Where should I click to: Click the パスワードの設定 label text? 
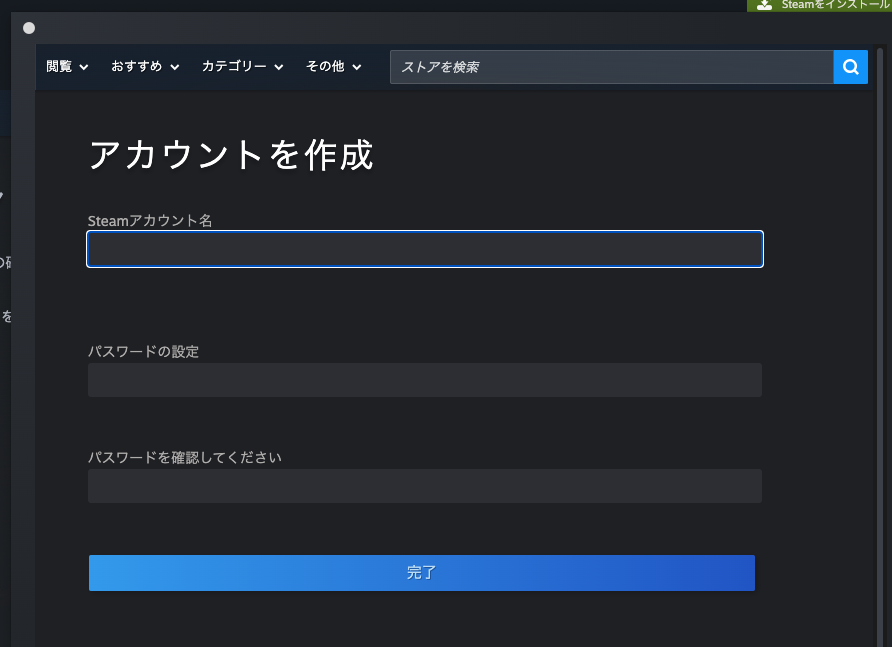[143, 352]
